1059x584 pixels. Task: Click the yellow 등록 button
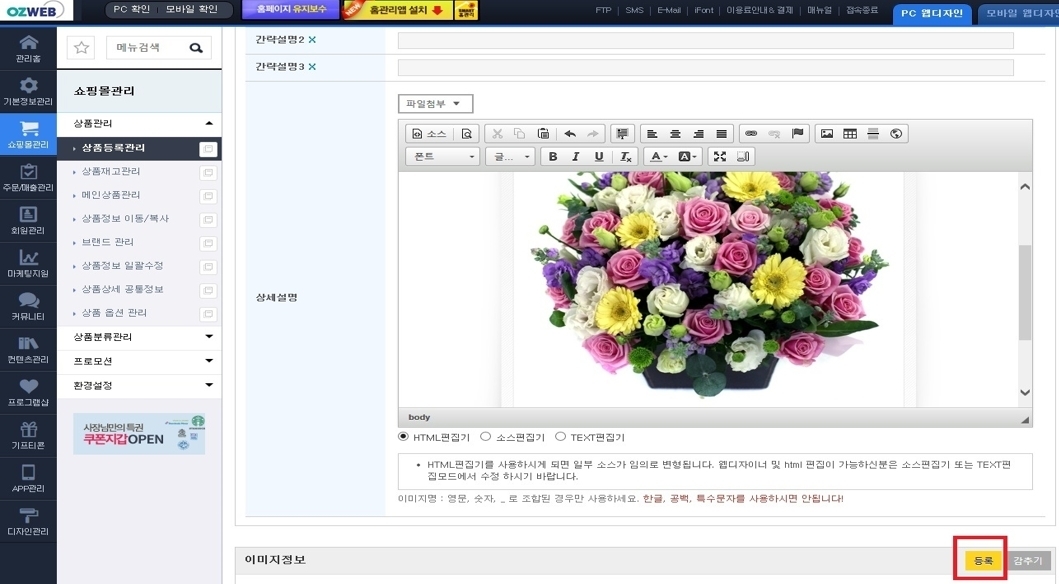coord(983,561)
